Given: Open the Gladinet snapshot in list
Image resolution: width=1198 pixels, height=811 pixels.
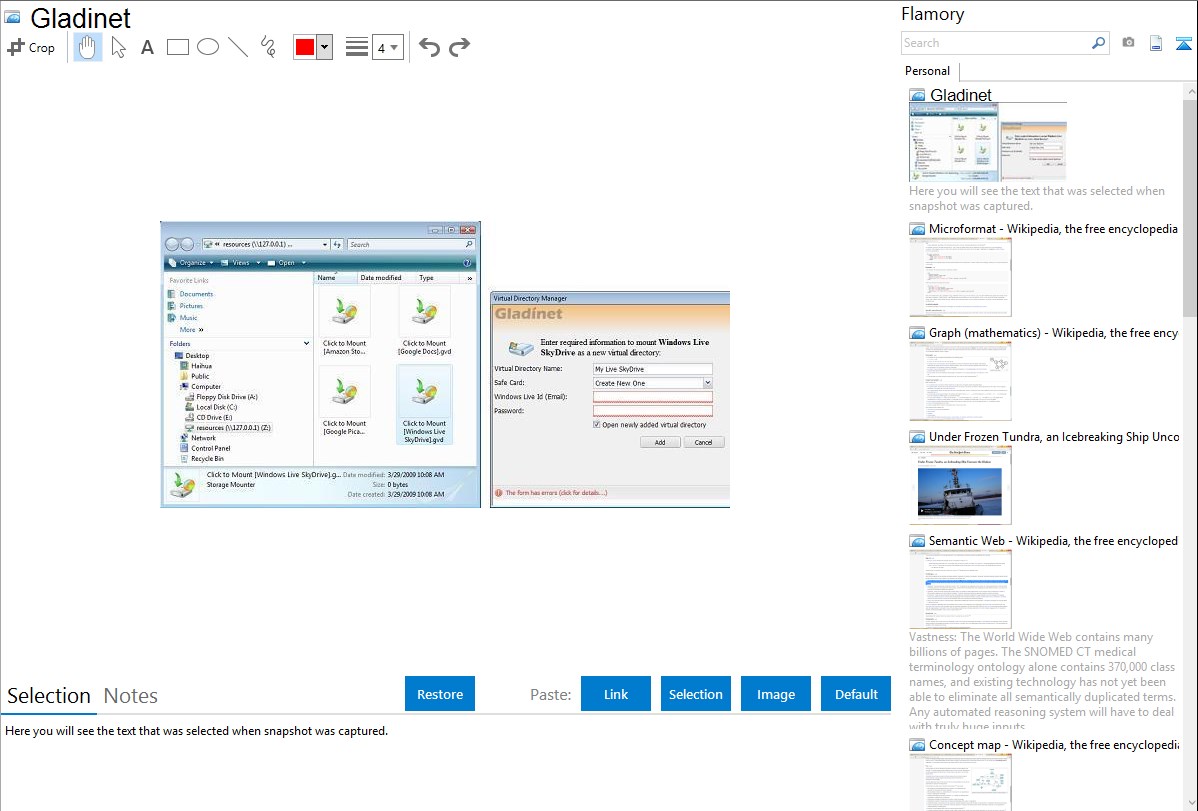Looking at the screenshot, I should coord(960,95).
